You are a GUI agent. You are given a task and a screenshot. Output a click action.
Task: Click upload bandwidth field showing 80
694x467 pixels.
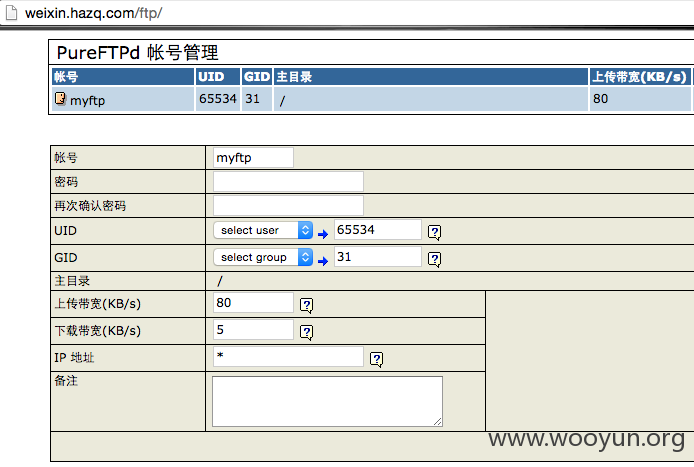(253, 303)
